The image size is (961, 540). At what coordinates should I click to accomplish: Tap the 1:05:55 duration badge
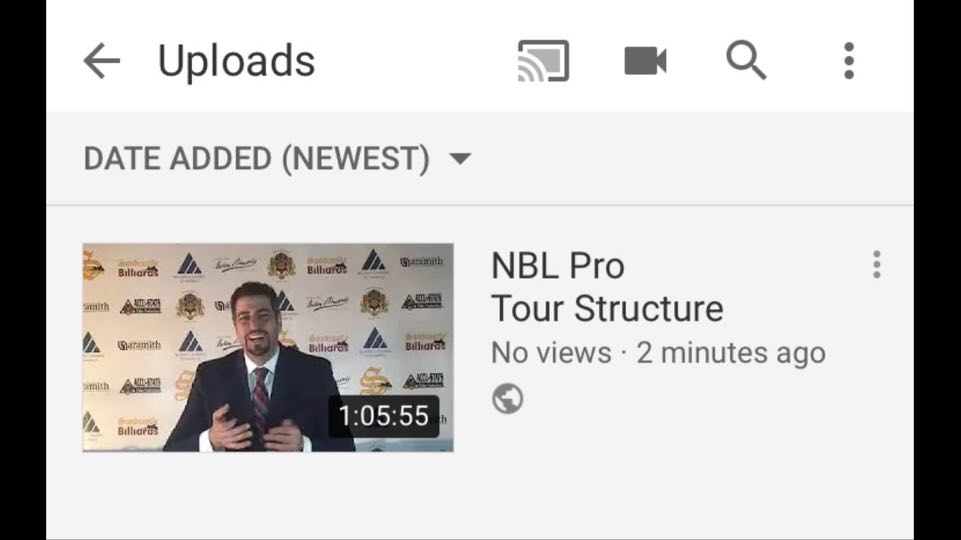(384, 416)
